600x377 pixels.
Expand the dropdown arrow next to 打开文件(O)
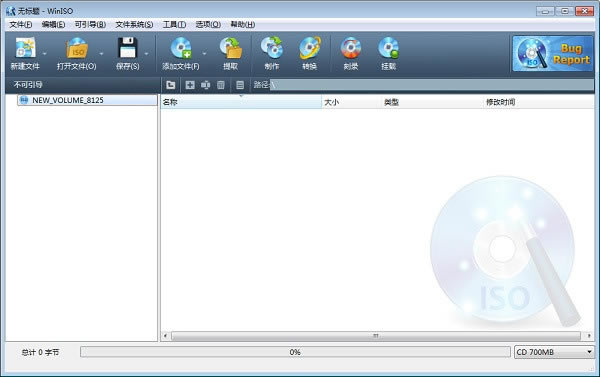pyautogui.click(x=101, y=54)
